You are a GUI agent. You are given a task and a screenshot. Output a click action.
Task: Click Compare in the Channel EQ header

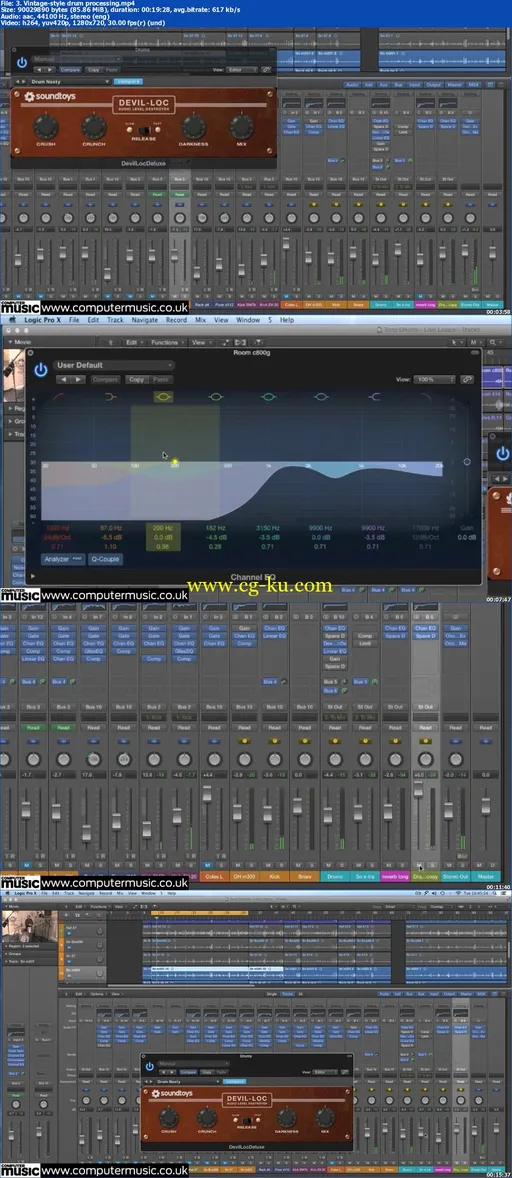pyautogui.click(x=105, y=379)
